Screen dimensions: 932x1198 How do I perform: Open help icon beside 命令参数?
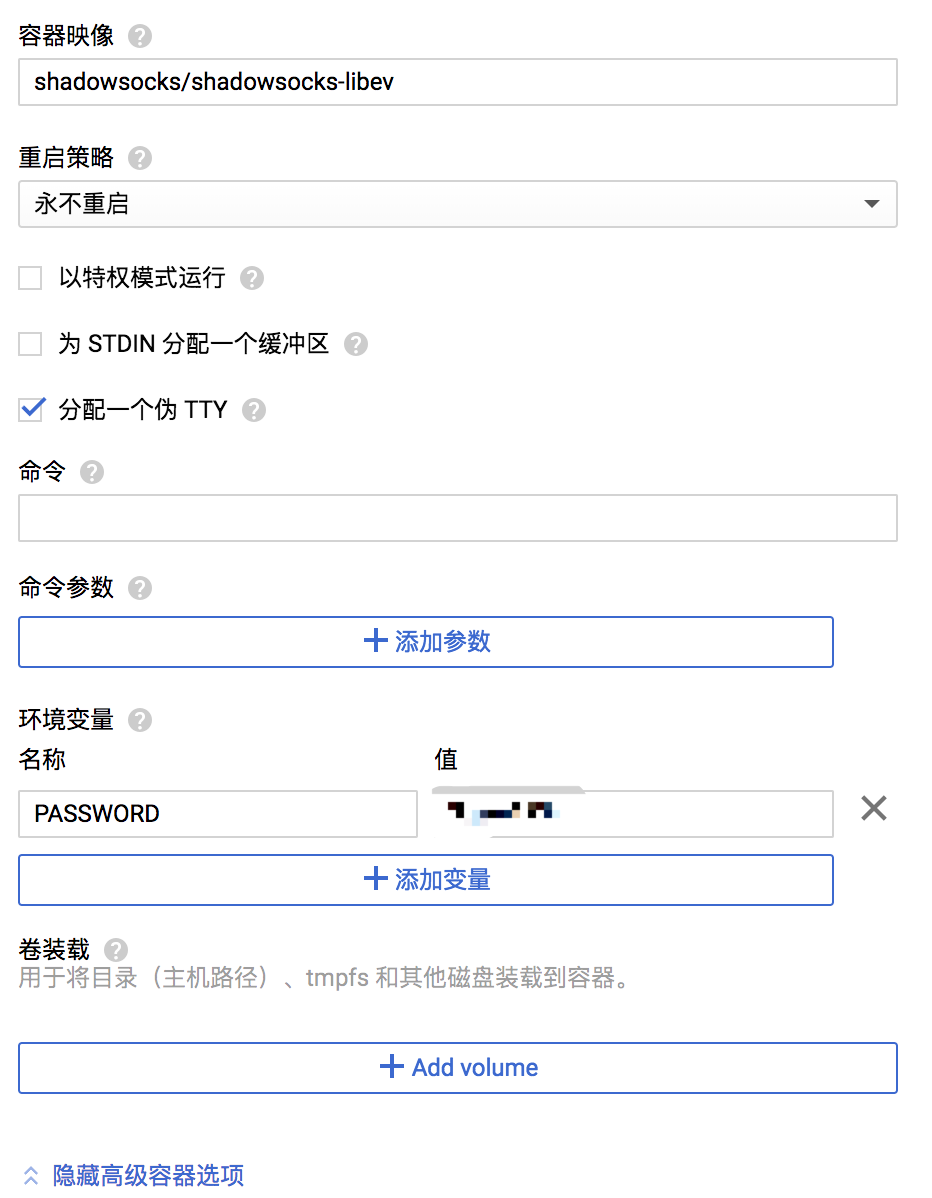point(140,588)
